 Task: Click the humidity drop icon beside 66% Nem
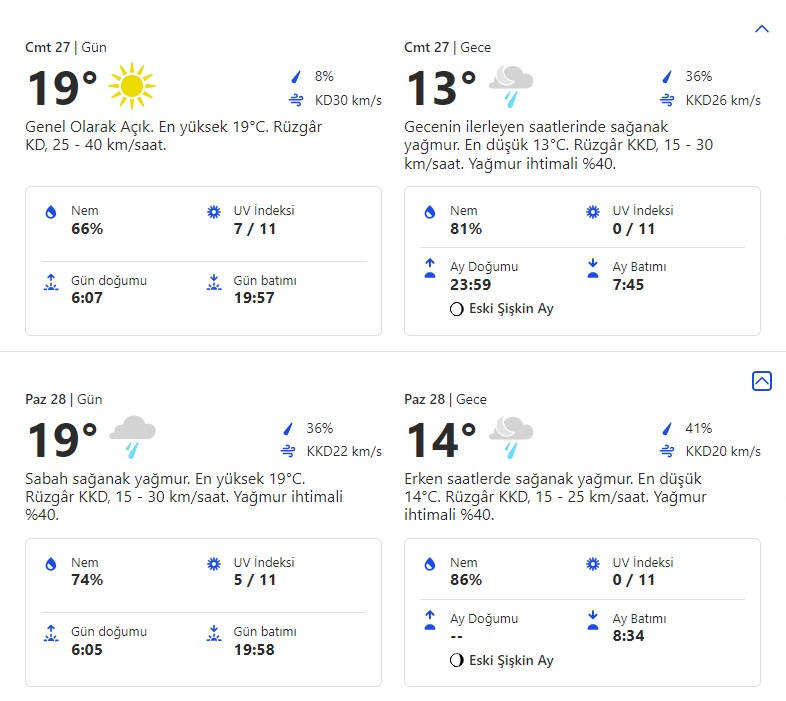pos(50,212)
